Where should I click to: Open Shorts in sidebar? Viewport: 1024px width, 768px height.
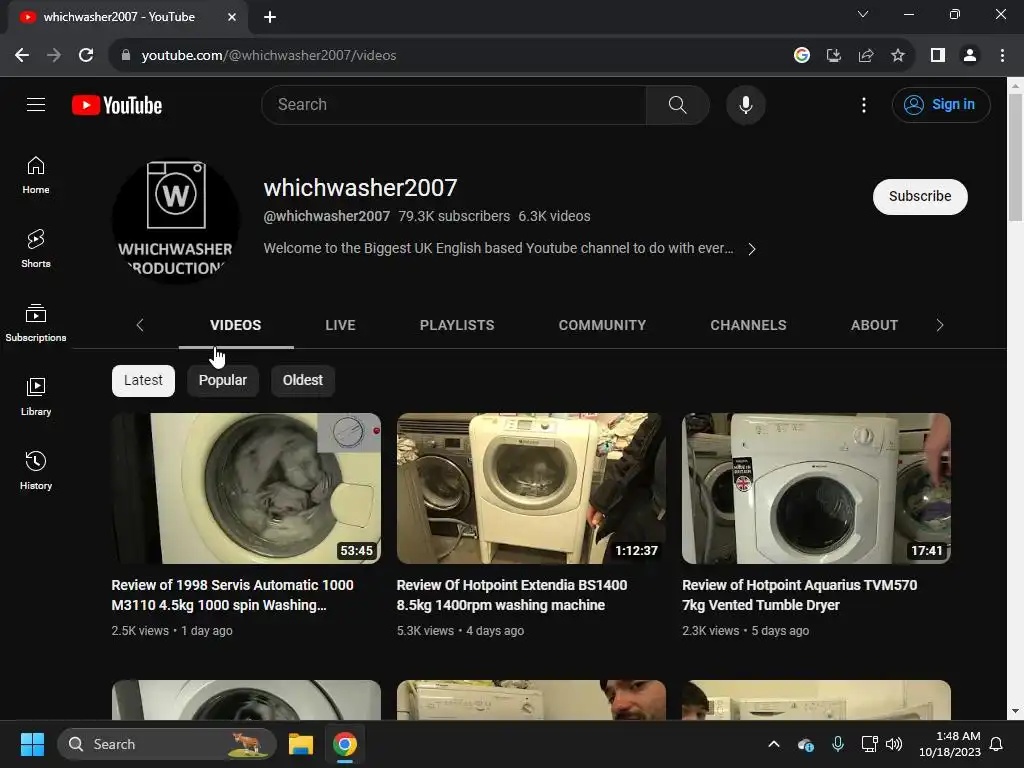click(x=36, y=249)
